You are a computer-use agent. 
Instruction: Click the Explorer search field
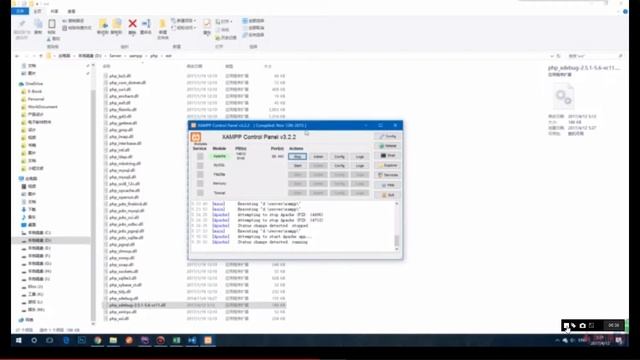(595, 56)
